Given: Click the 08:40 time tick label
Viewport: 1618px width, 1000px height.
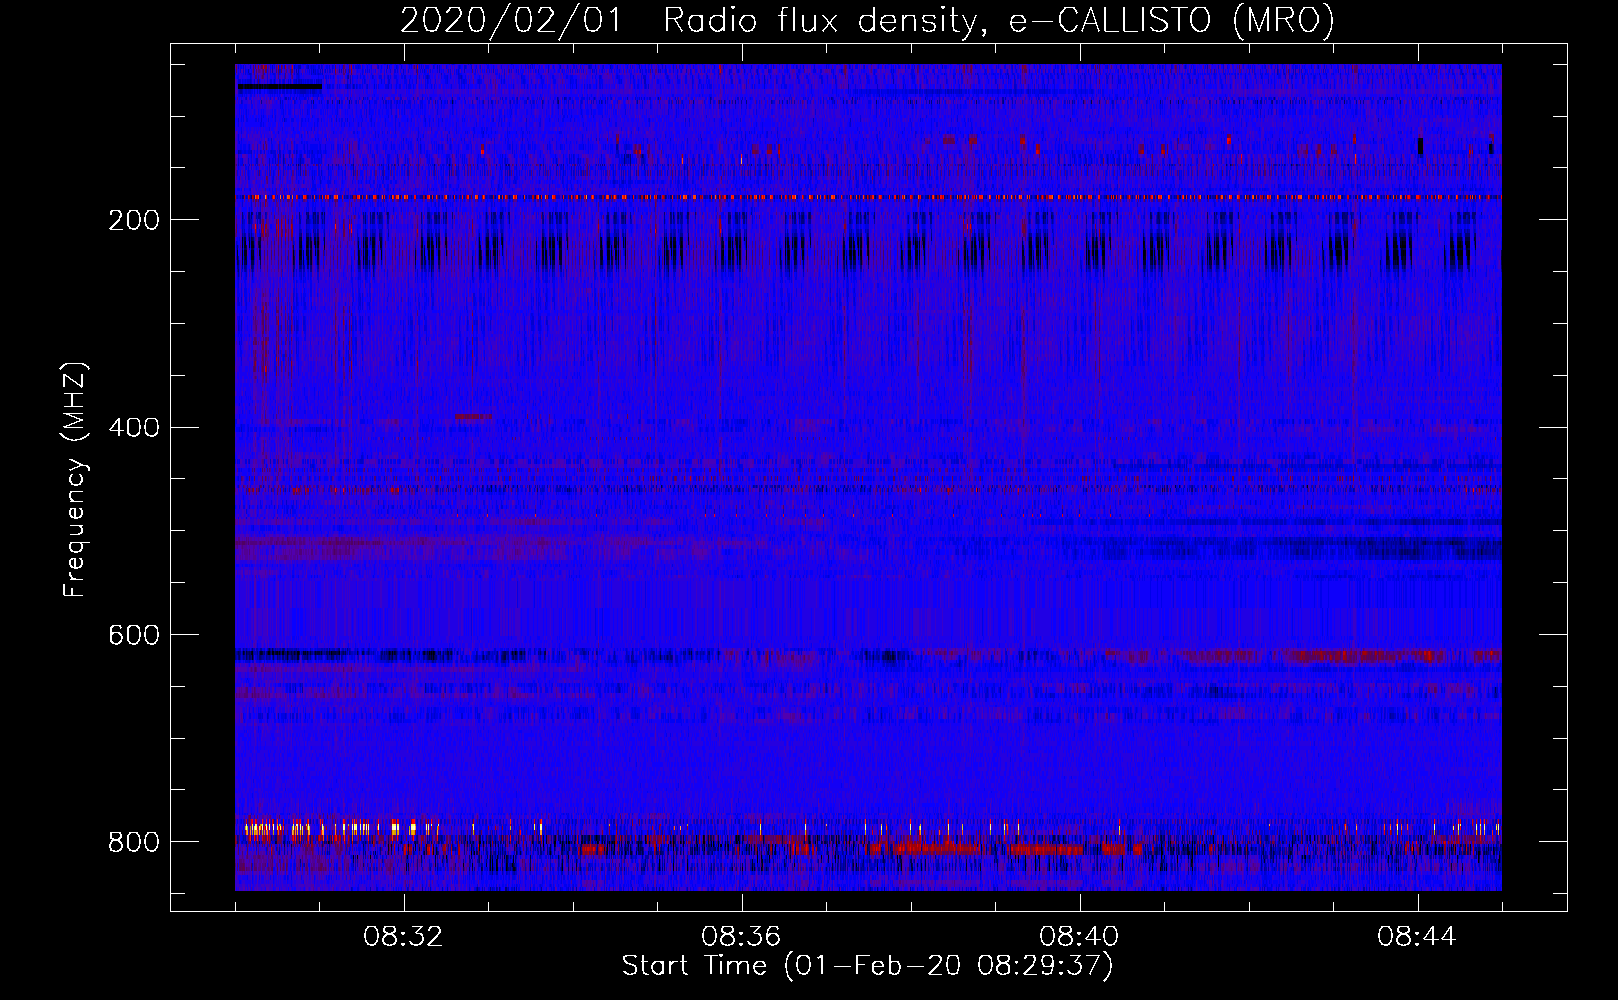Looking at the screenshot, I should (1079, 937).
